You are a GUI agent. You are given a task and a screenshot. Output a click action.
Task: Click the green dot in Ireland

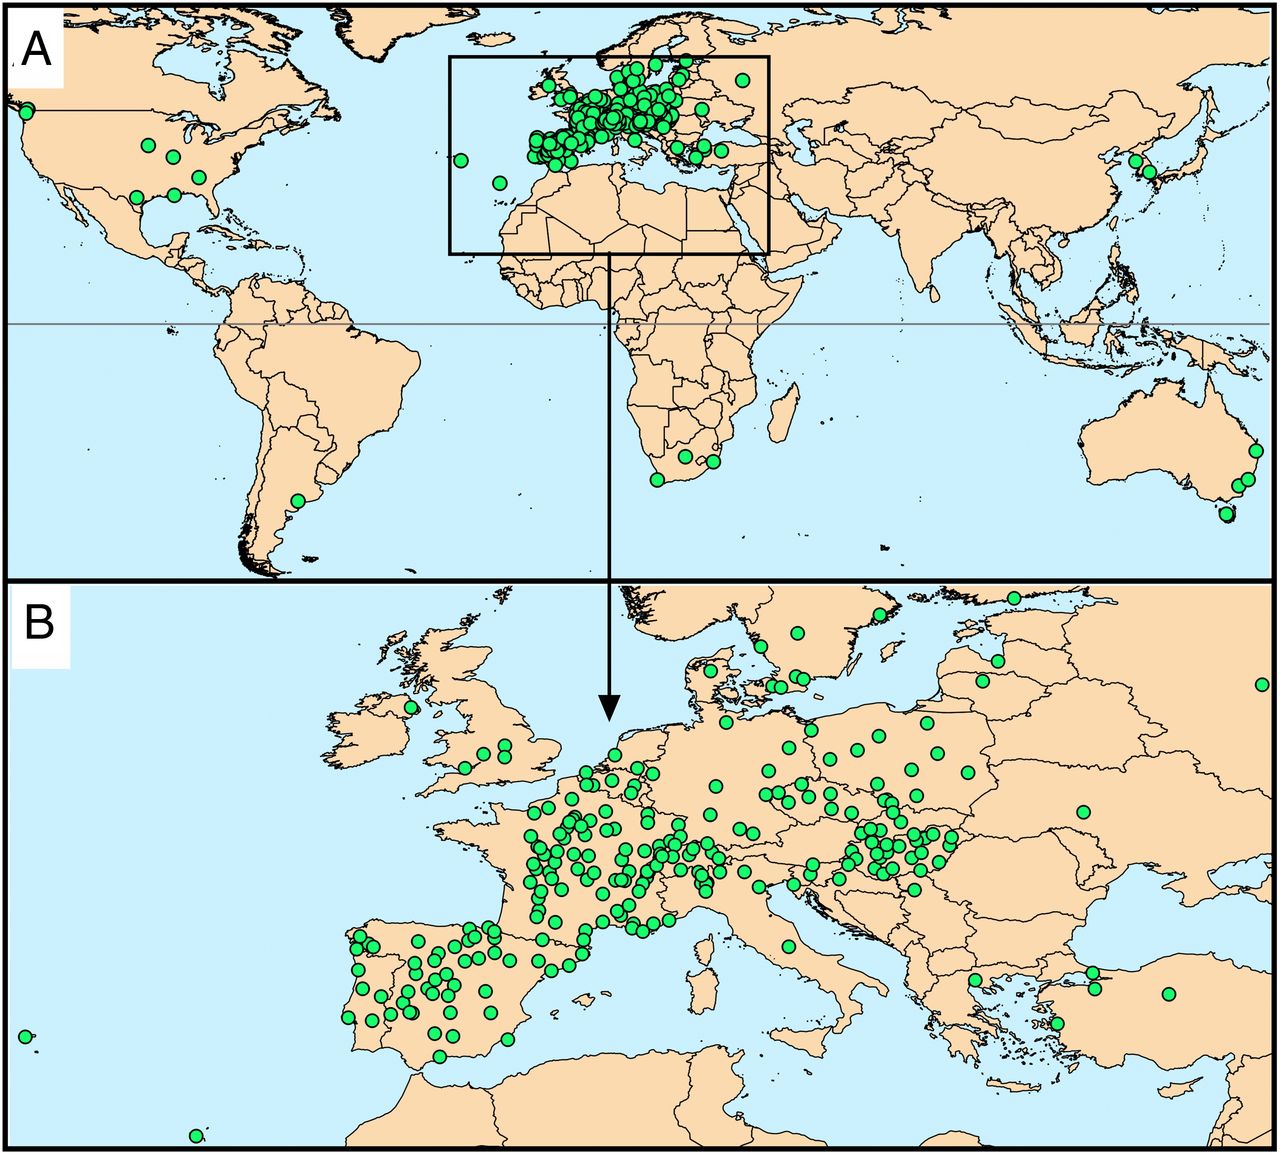411,708
